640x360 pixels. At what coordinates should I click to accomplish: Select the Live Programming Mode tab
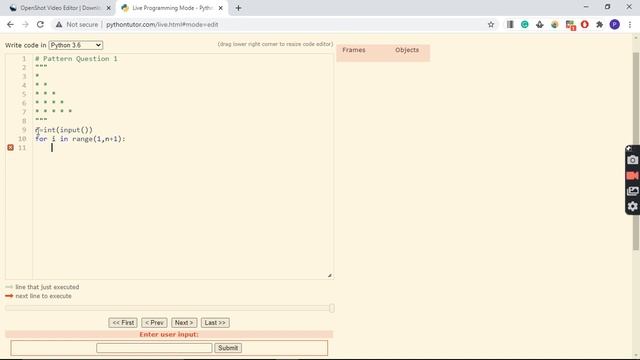[x=172, y=8]
